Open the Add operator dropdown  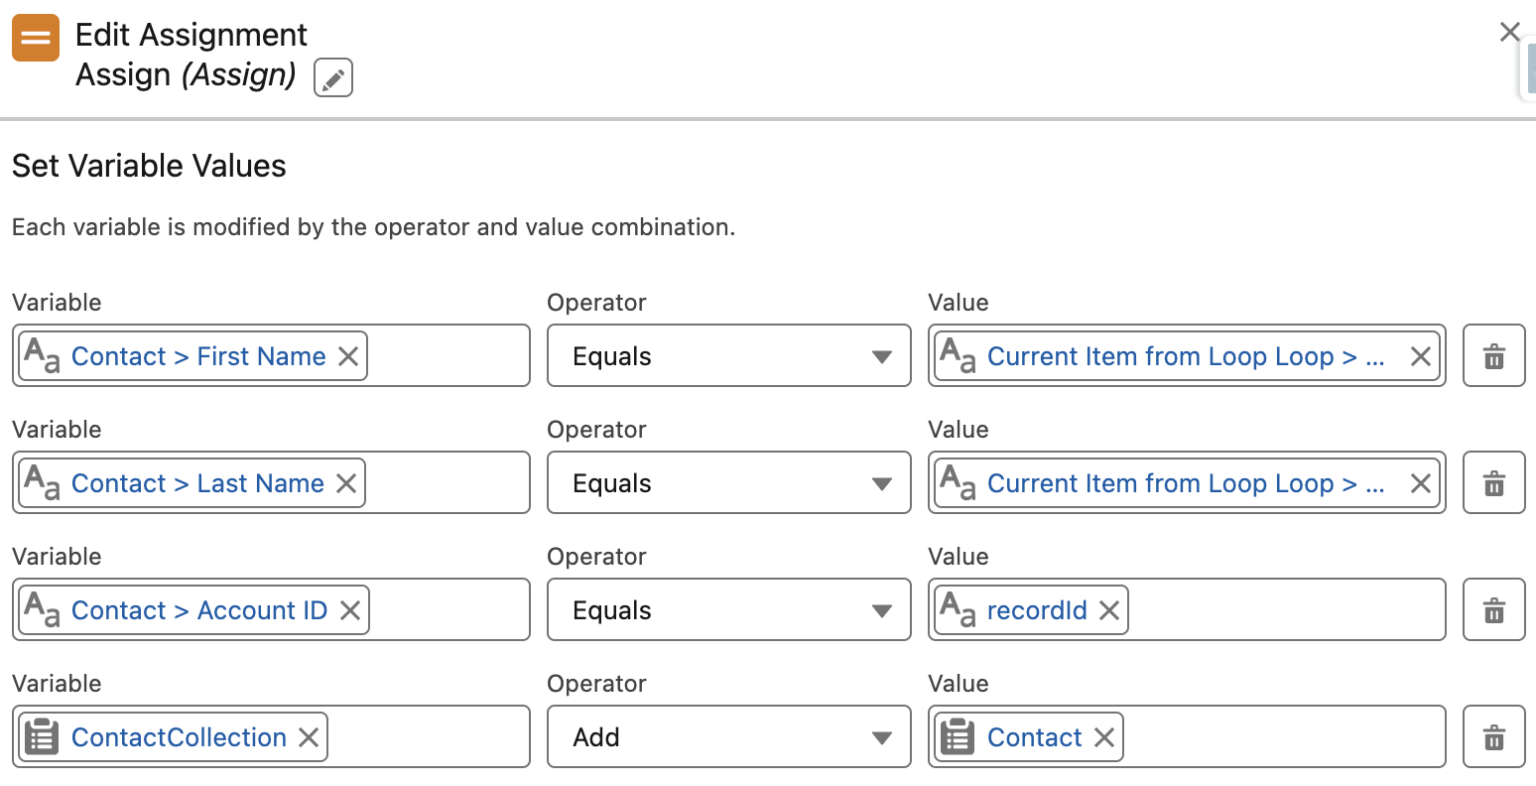pyautogui.click(x=728, y=737)
